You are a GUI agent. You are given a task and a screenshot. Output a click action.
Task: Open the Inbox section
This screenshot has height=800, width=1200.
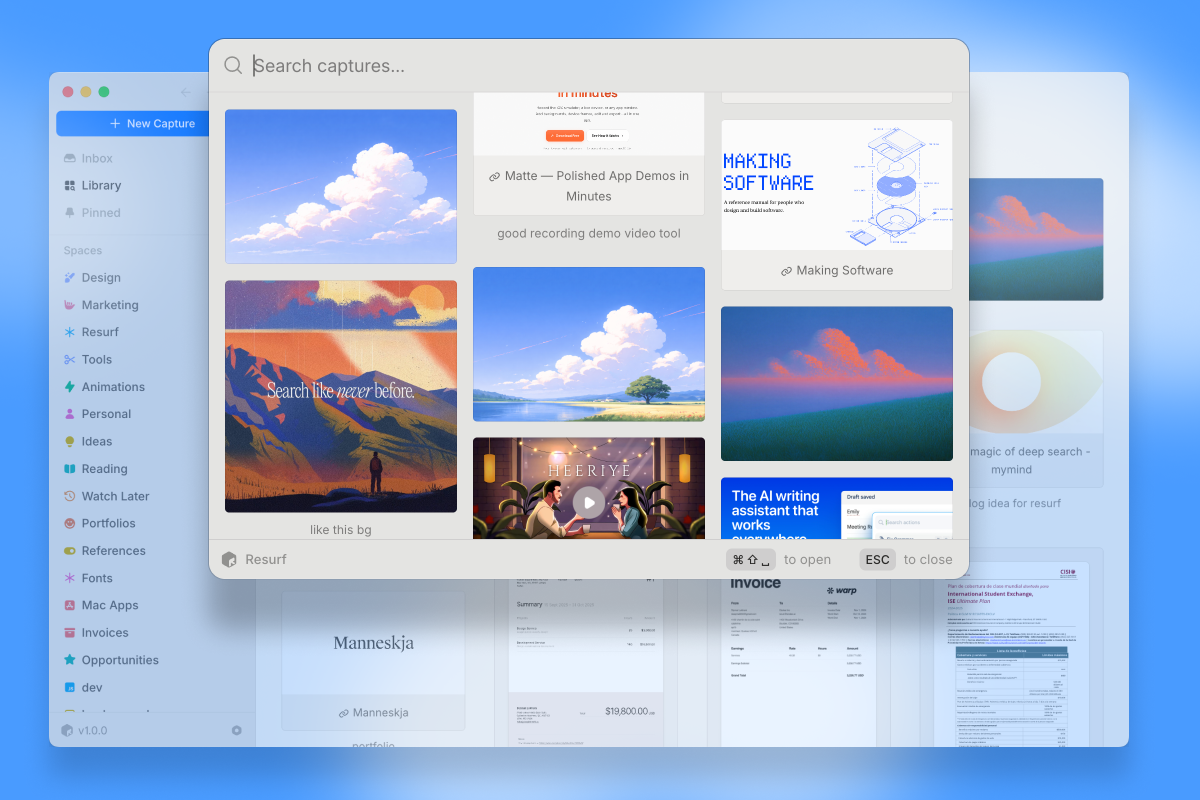97,158
